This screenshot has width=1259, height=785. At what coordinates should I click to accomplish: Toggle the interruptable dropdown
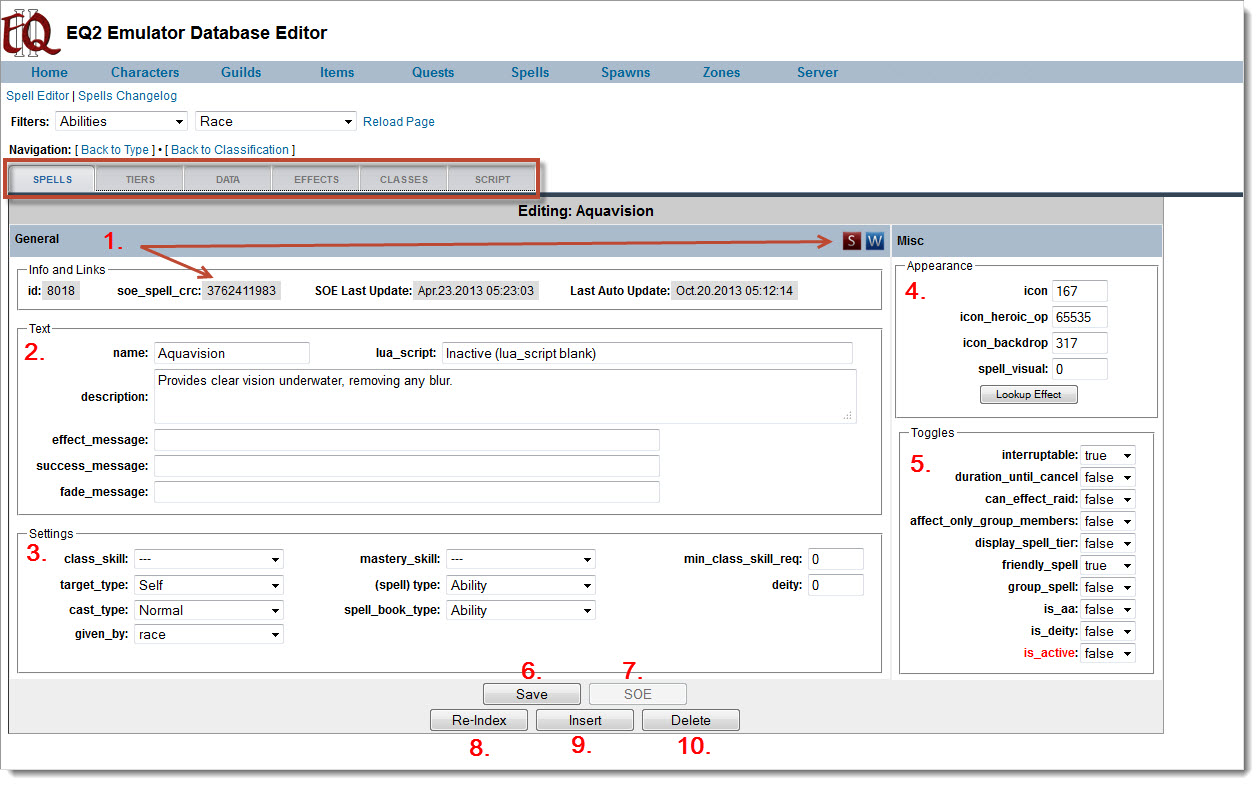coord(1107,456)
